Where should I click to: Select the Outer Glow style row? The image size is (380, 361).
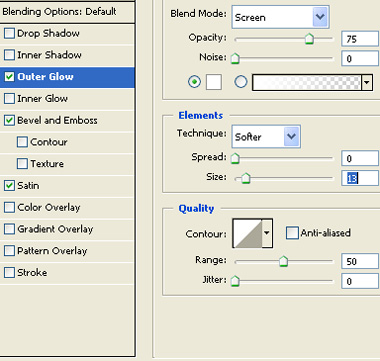pyautogui.click(x=67, y=77)
